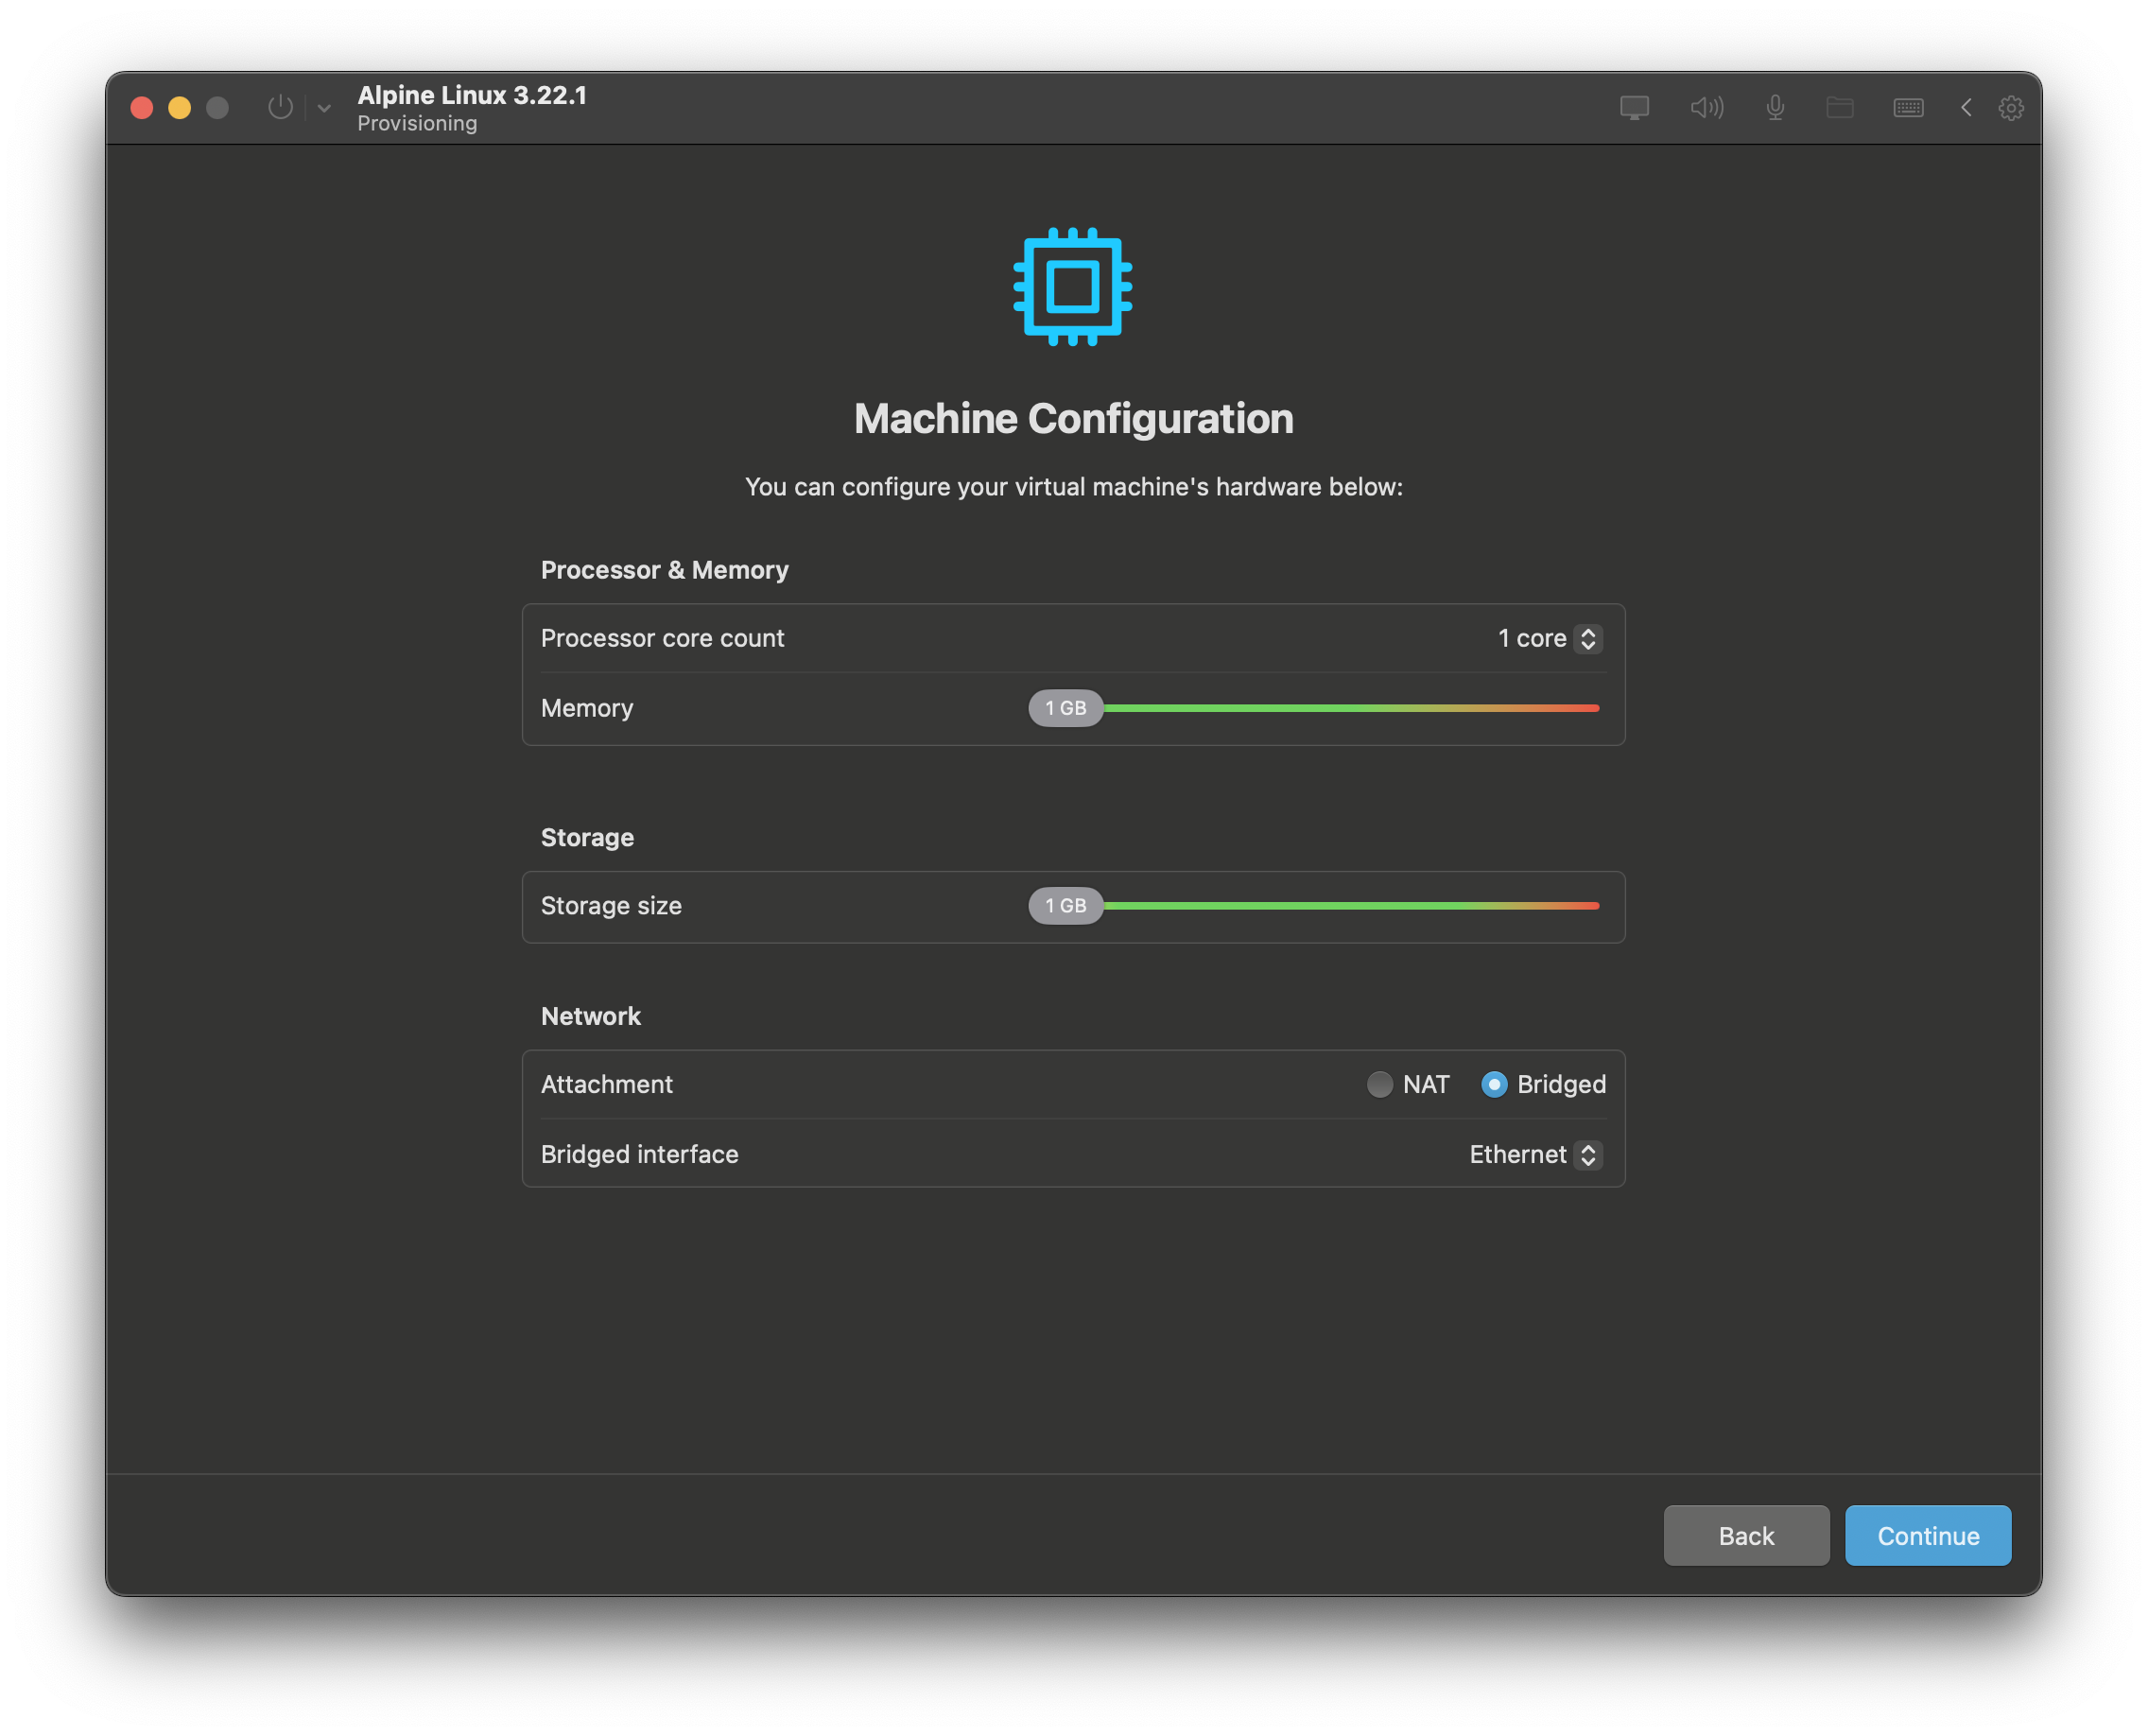
Task: Click the keyboard toolbar icon
Action: 1908,107
